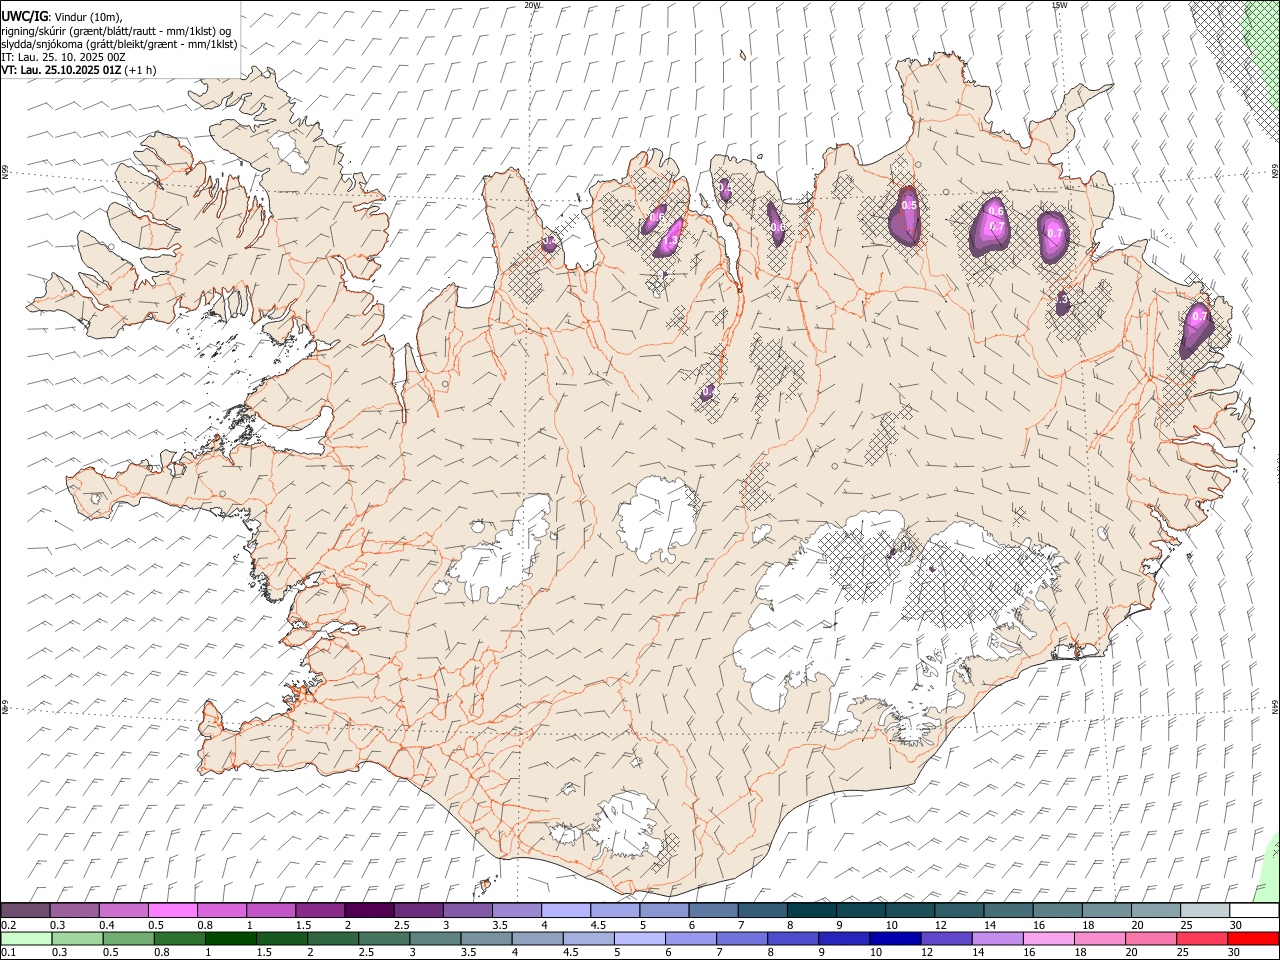Click the darkest green swatch starting at 1, lower row

click(x=230, y=938)
